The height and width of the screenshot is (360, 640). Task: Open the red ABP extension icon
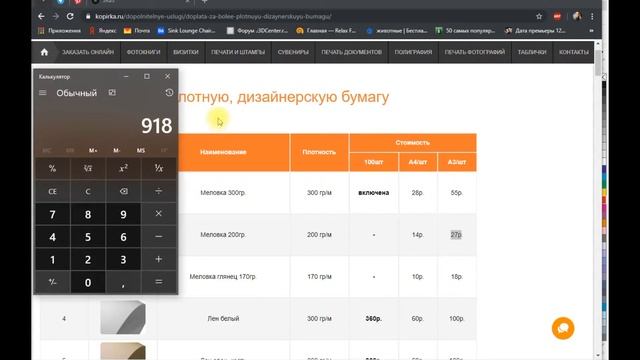557,16
